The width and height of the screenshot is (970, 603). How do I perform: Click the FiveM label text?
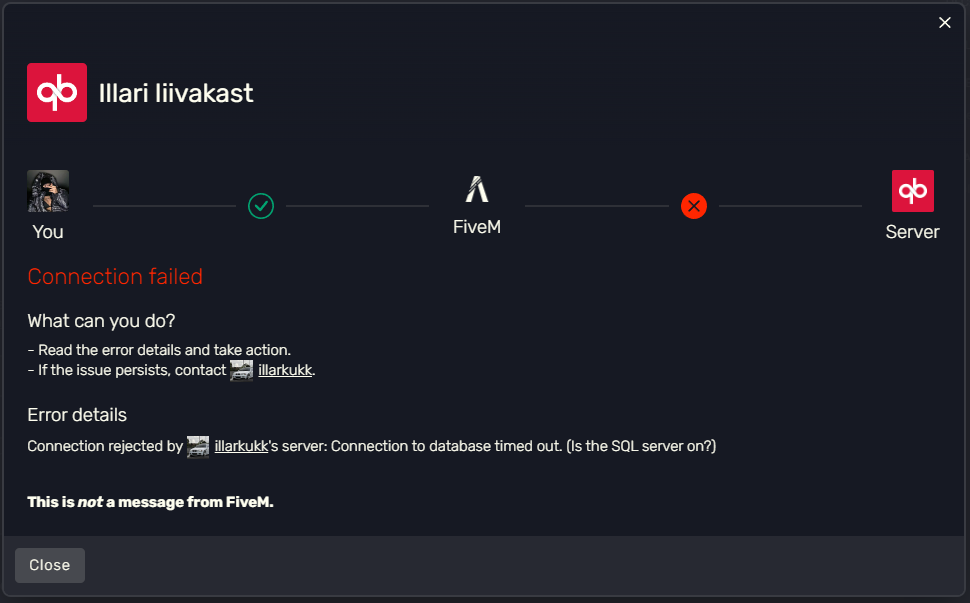(x=476, y=227)
